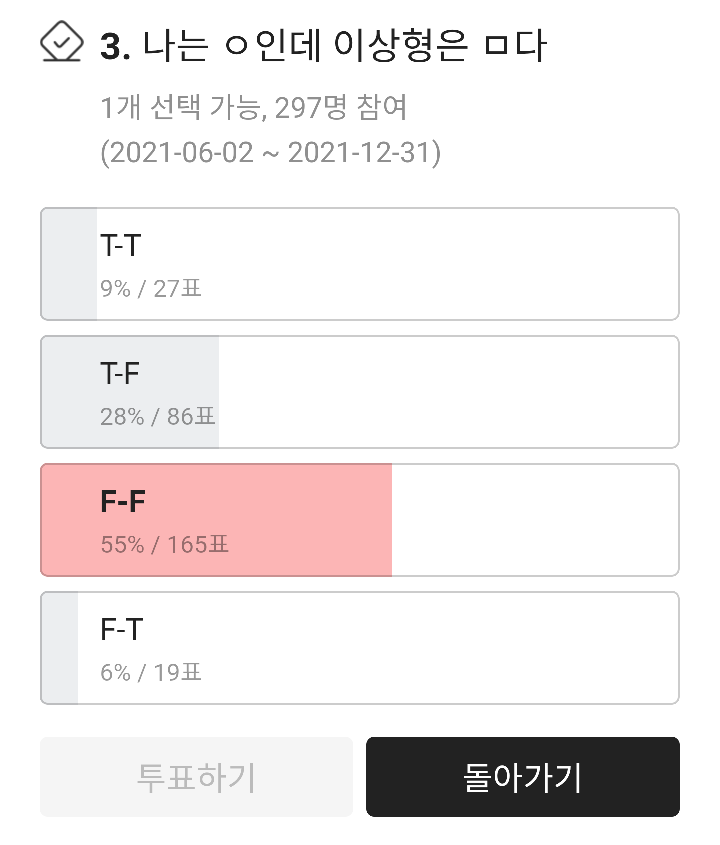The image size is (720, 845).
Task: Click the black 돌아가기 button
Action: coord(522,777)
